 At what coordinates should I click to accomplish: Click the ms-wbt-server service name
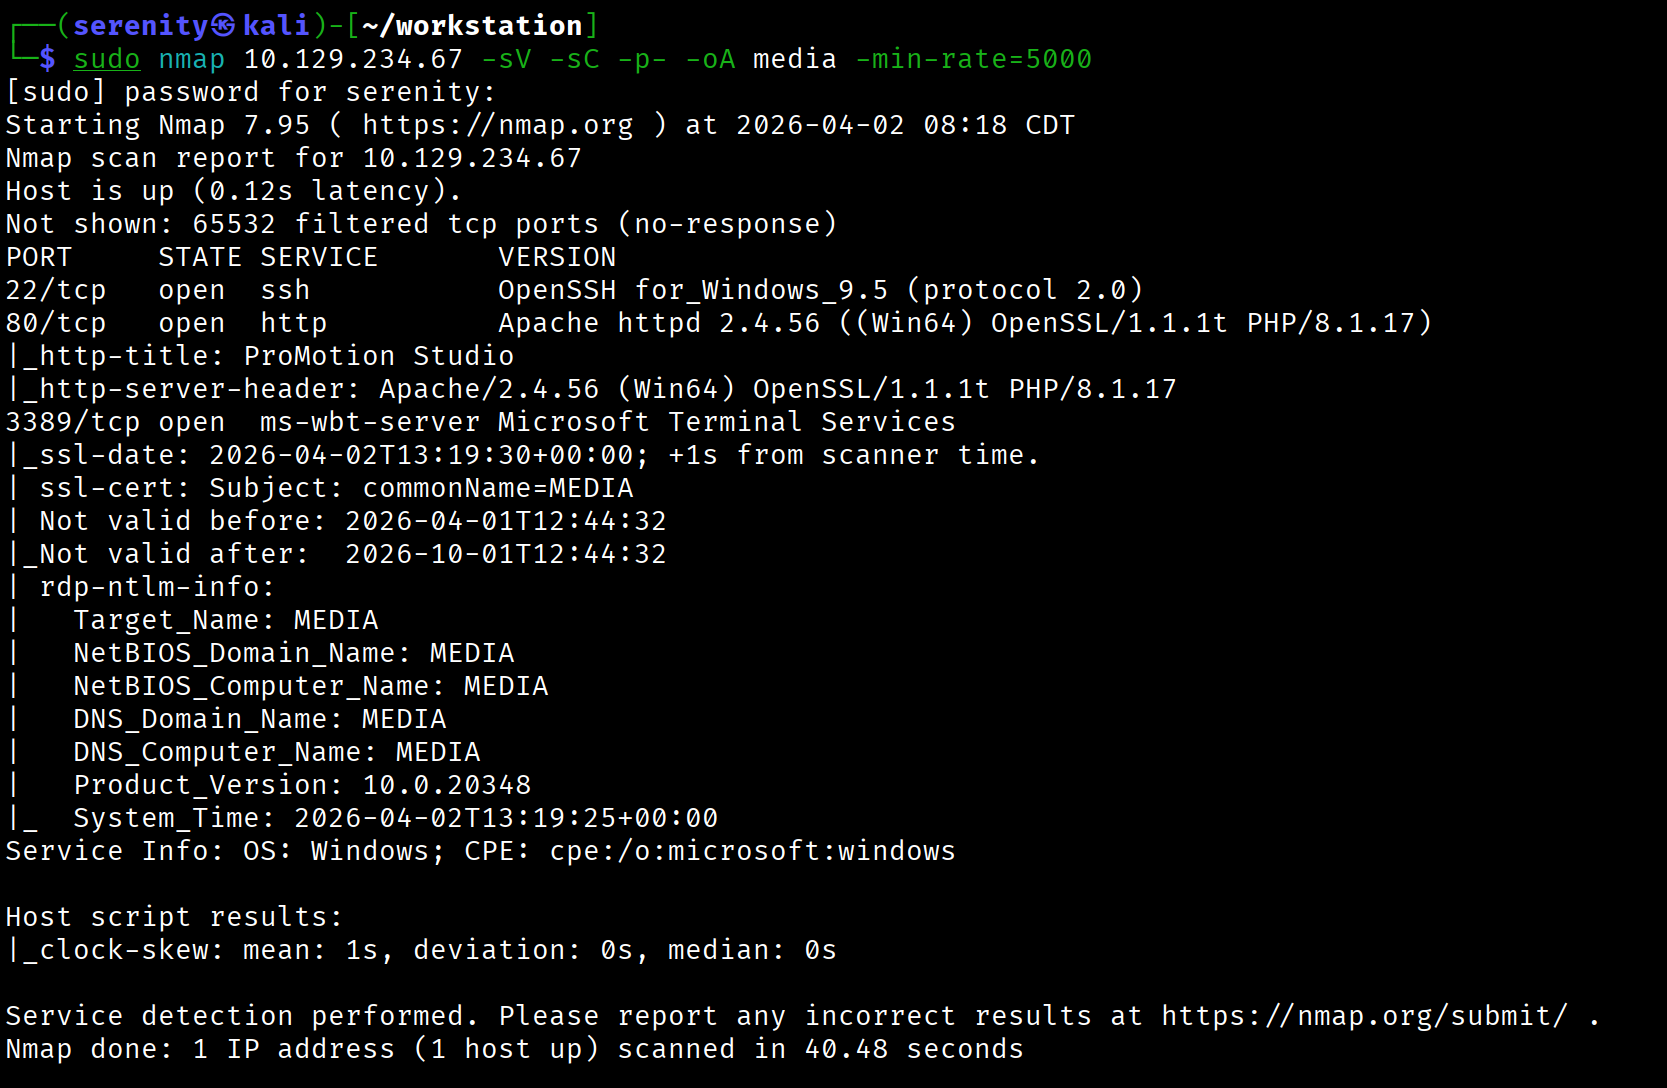tap(369, 422)
